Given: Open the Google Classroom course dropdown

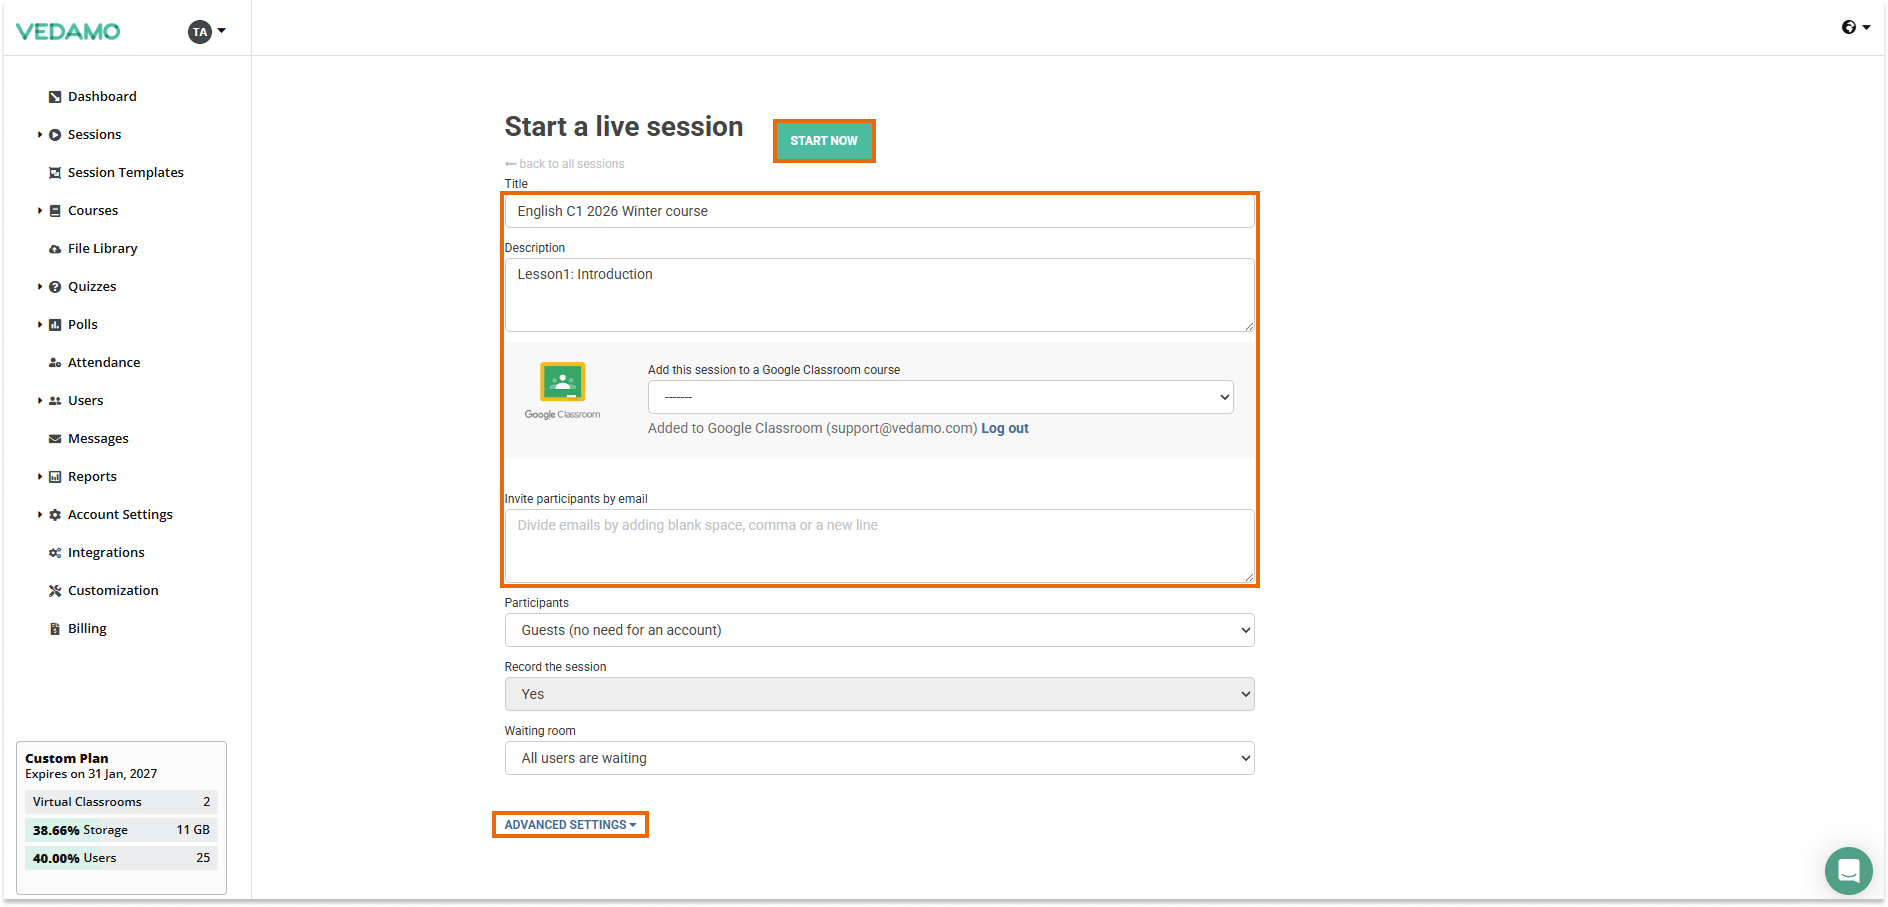Looking at the screenshot, I should click(940, 397).
